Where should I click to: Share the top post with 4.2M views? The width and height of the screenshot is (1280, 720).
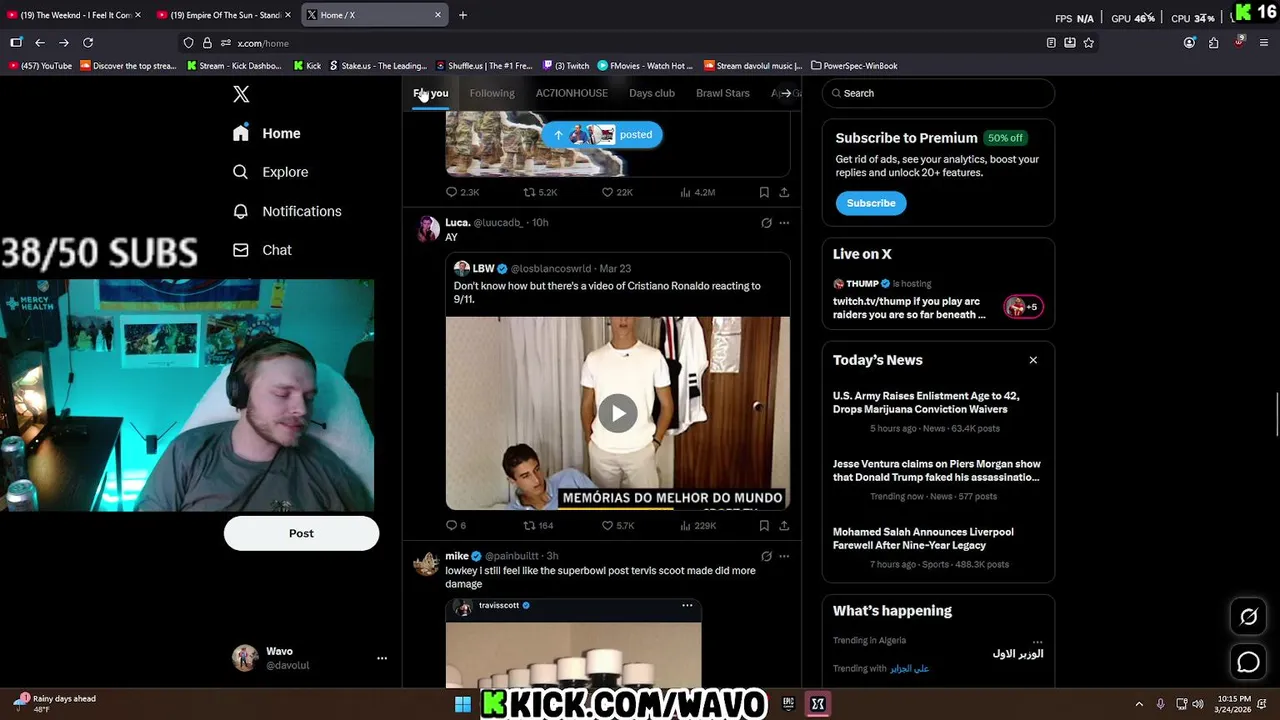[784, 192]
